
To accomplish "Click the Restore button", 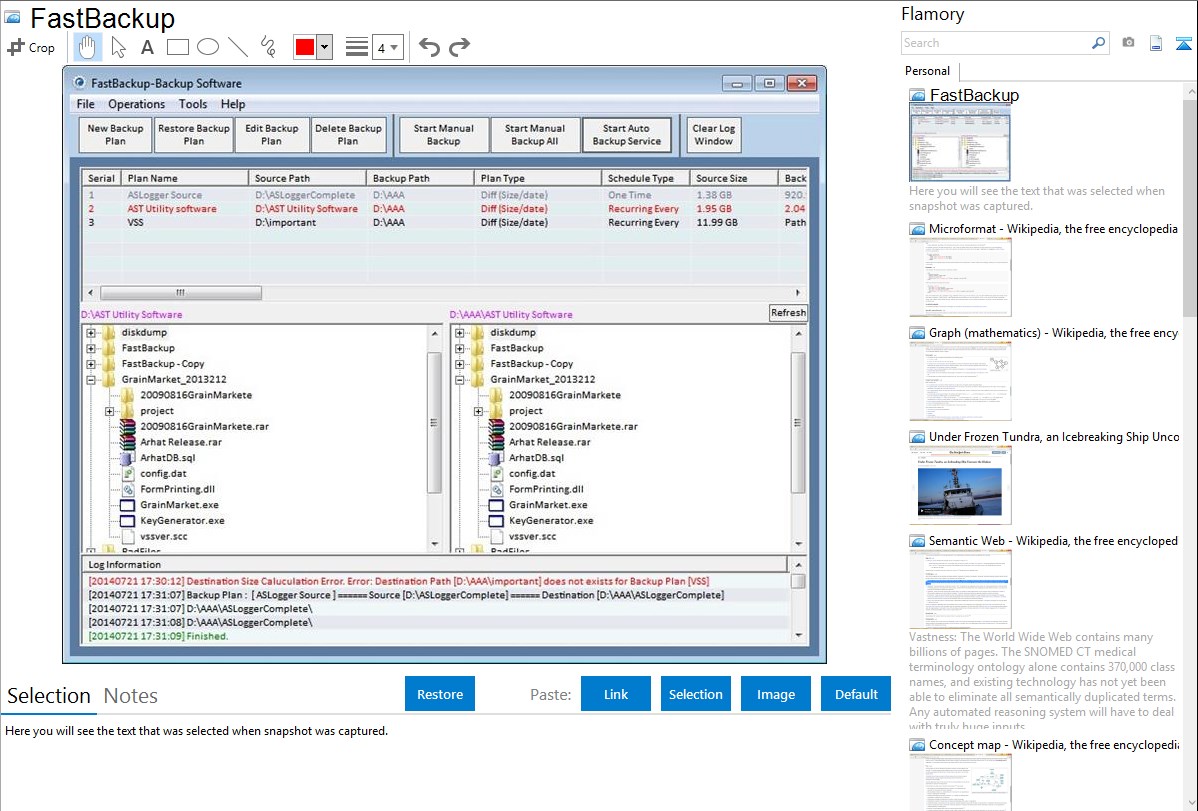I will [440, 694].
